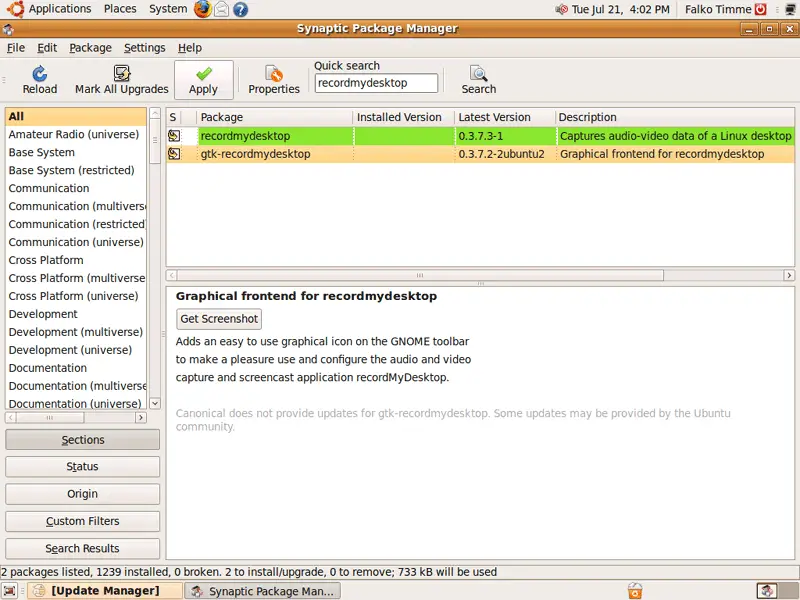
Task: Select the All section
Action: (x=76, y=116)
